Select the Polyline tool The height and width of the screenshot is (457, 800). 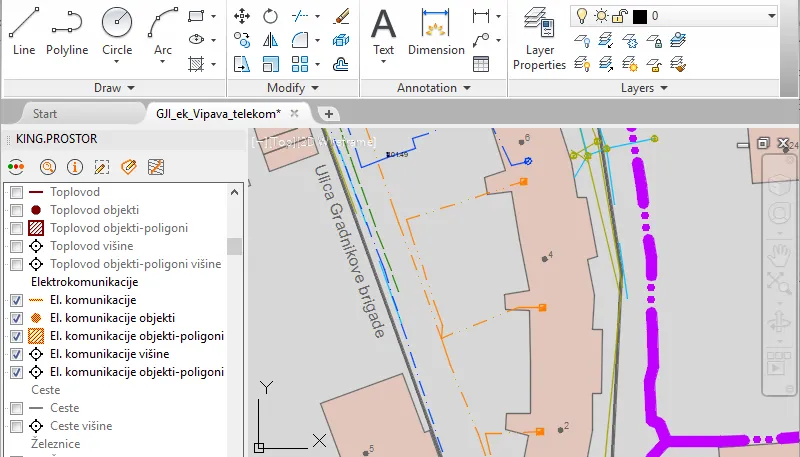pyautogui.click(x=67, y=28)
